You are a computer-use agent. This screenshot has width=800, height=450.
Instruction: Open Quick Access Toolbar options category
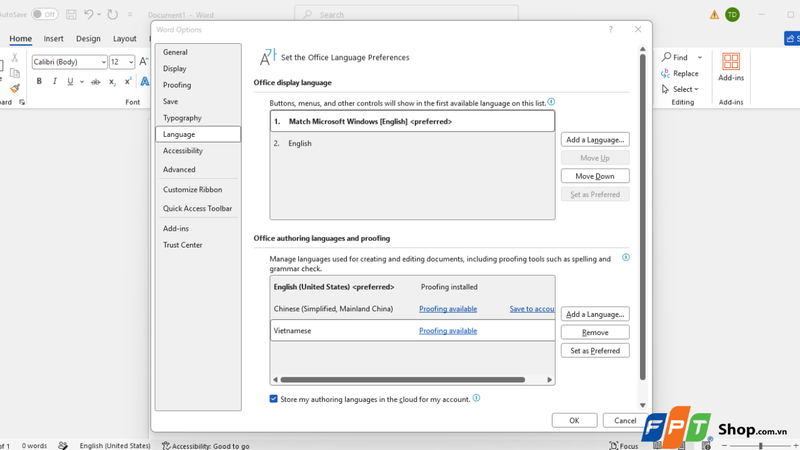(x=198, y=208)
